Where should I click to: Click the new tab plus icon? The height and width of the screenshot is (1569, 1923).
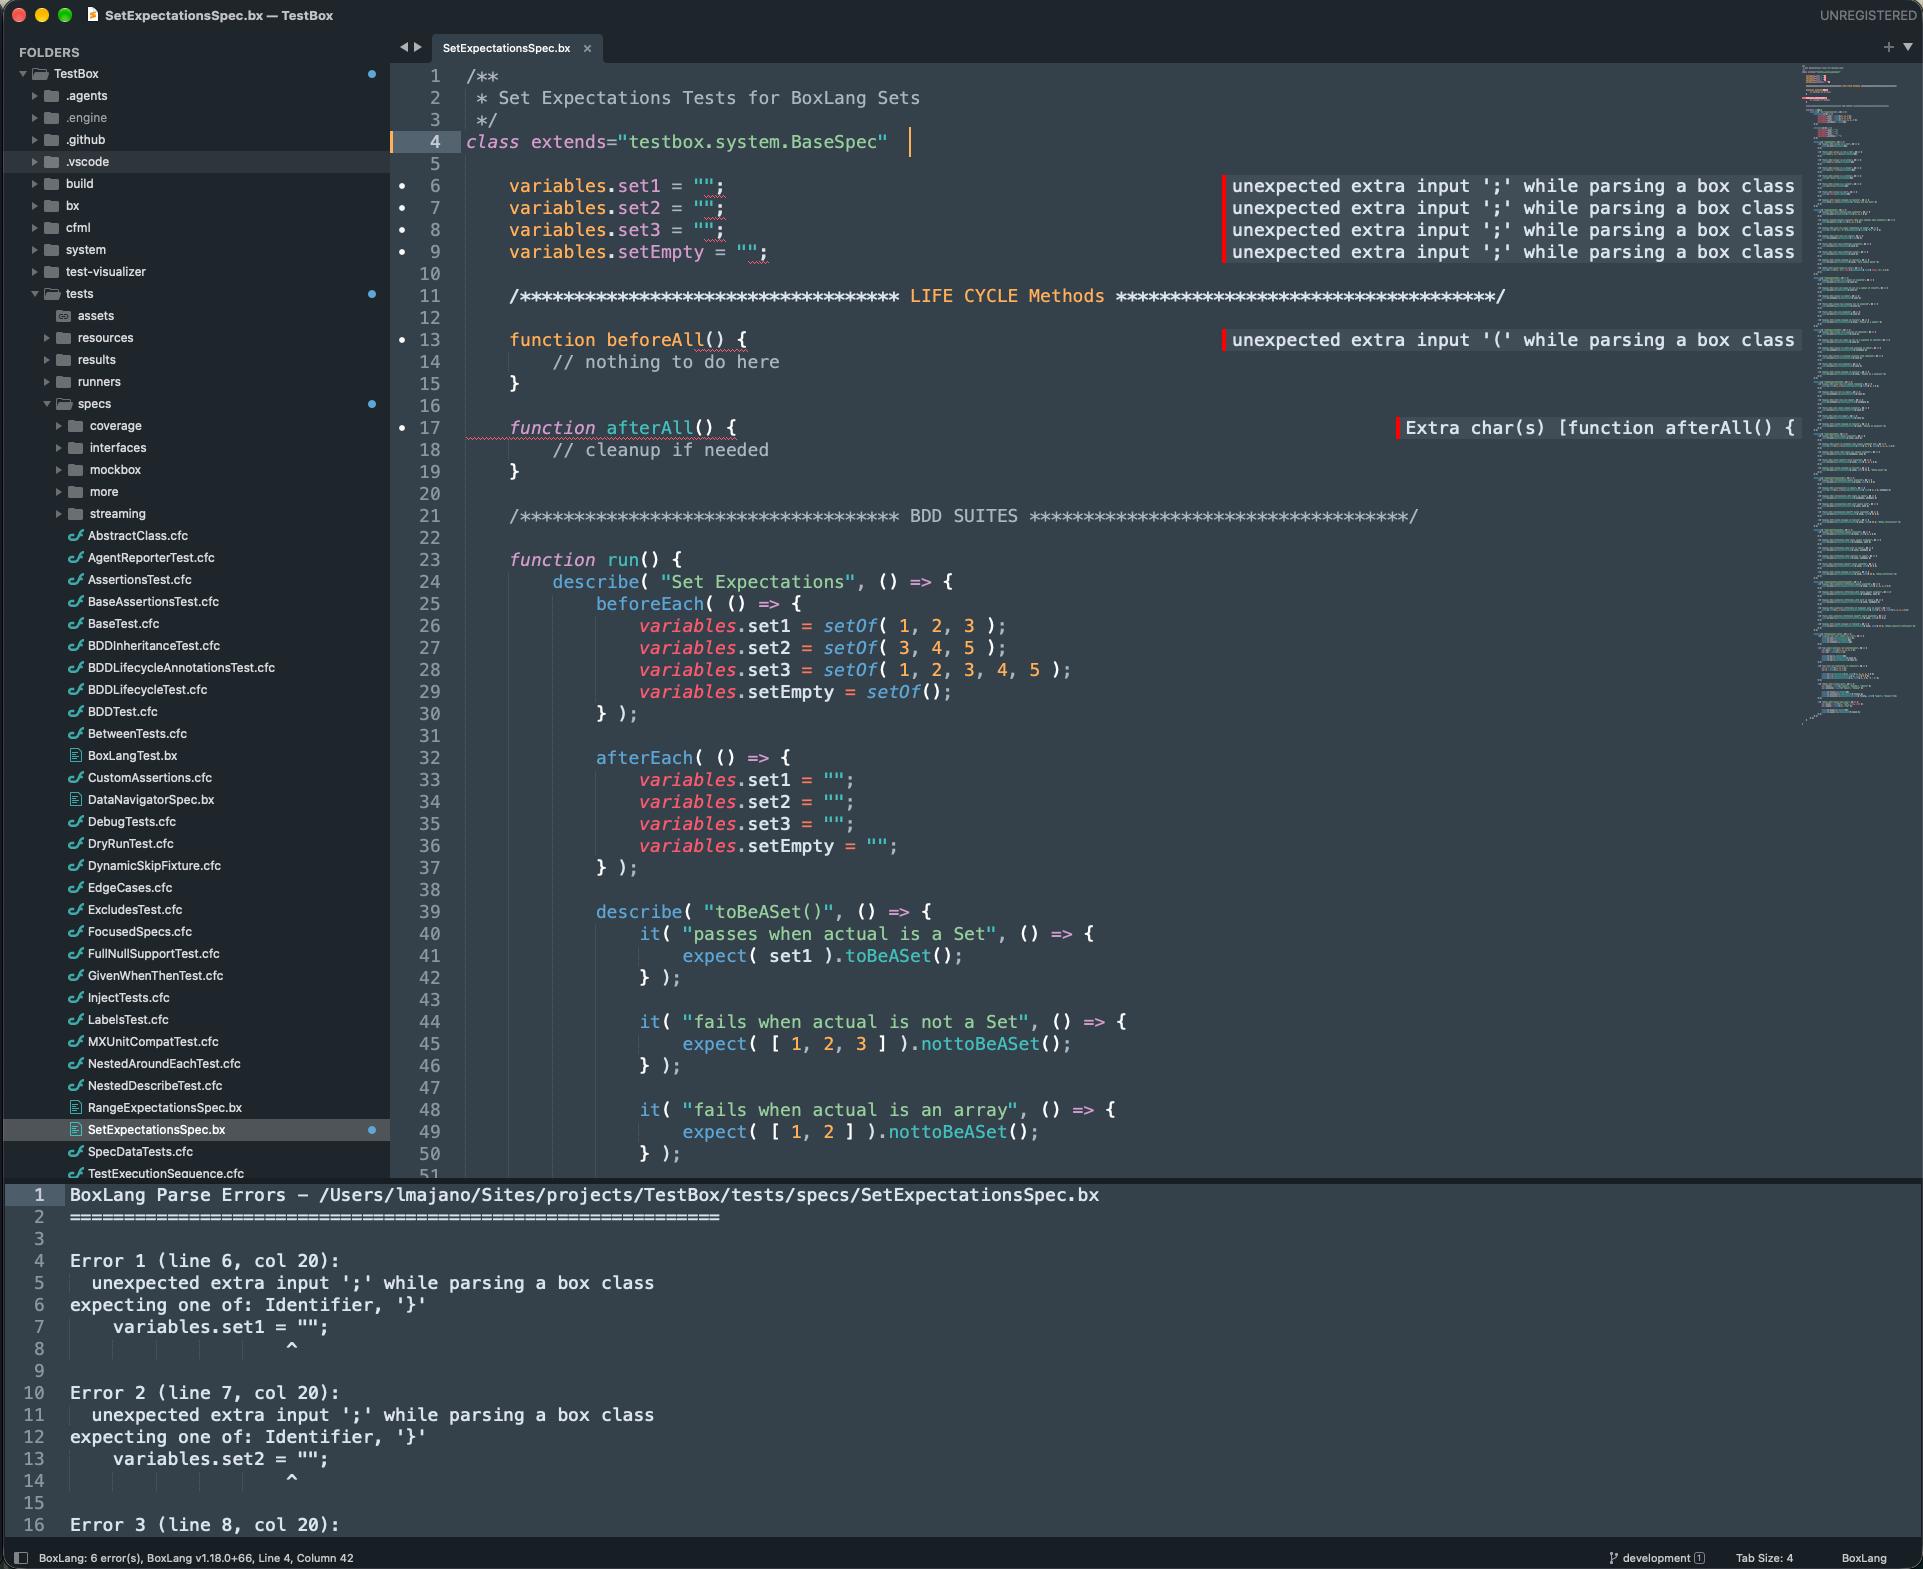tap(1888, 47)
